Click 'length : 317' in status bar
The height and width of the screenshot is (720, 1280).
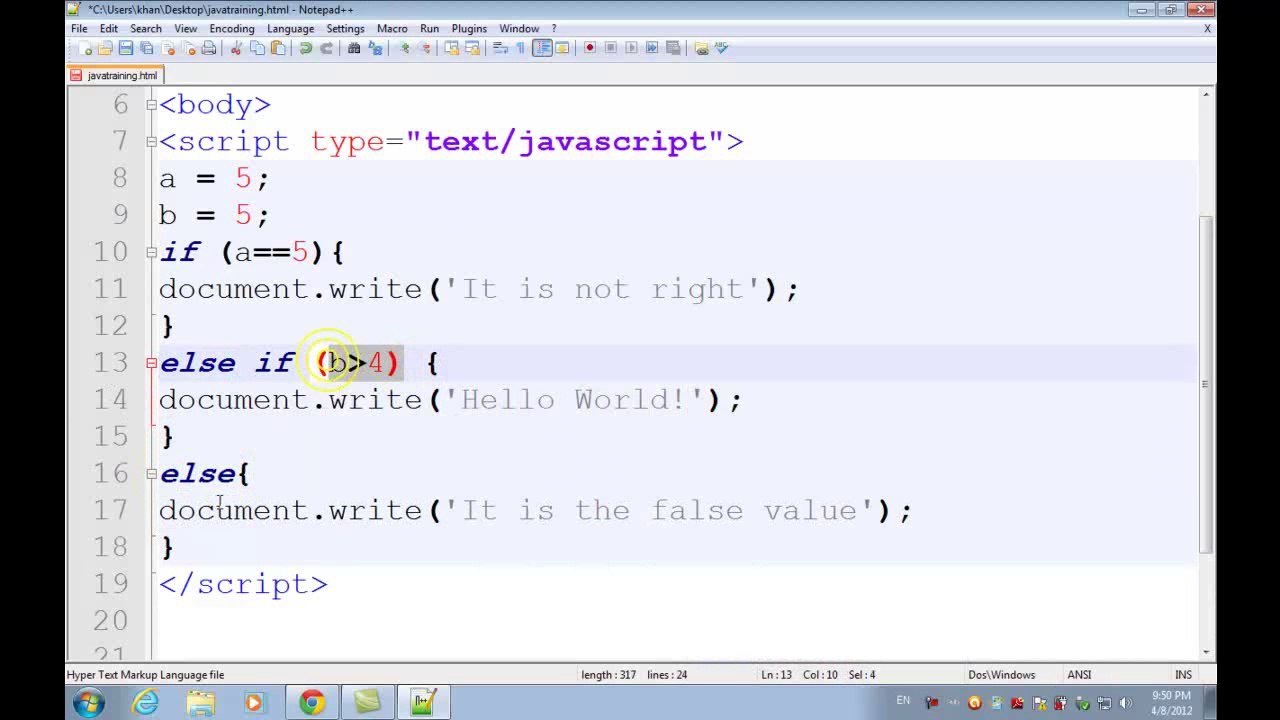(608, 675)
